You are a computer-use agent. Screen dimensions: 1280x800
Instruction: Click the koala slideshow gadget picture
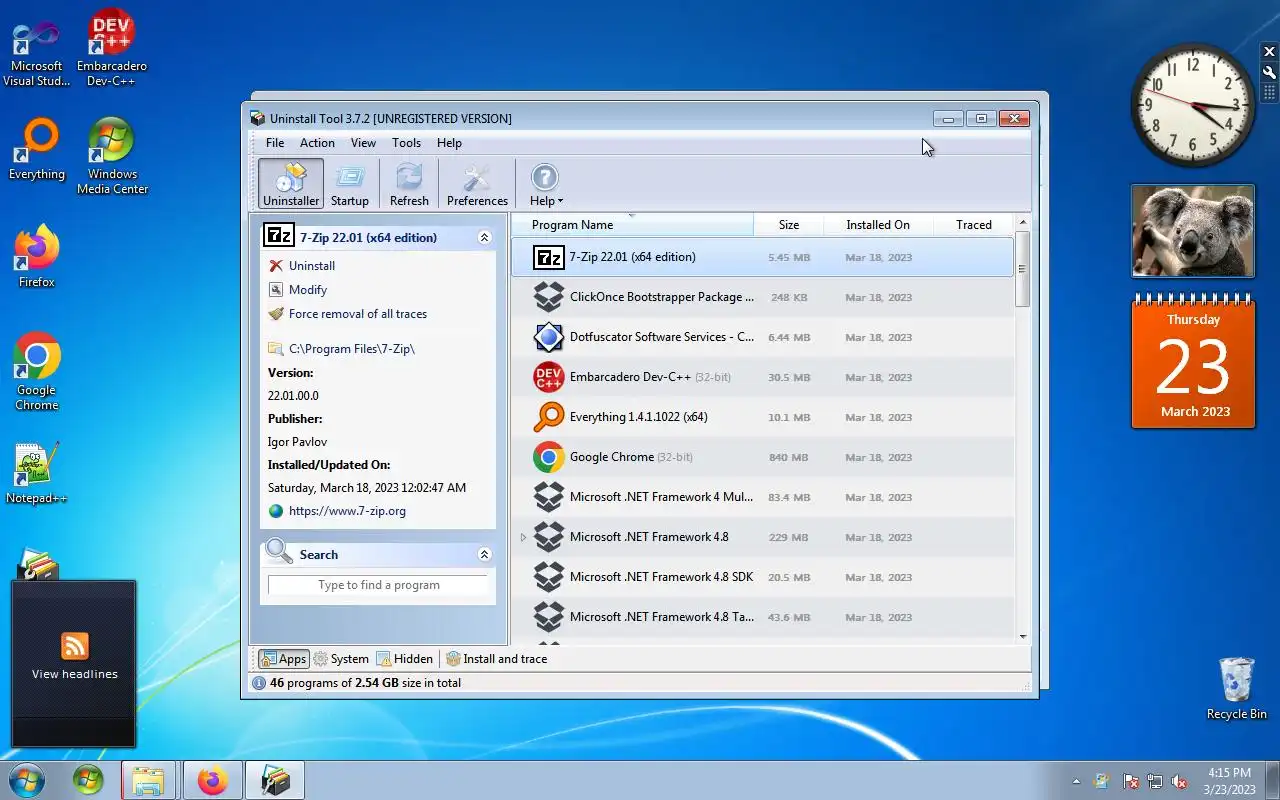[1193, 231]
